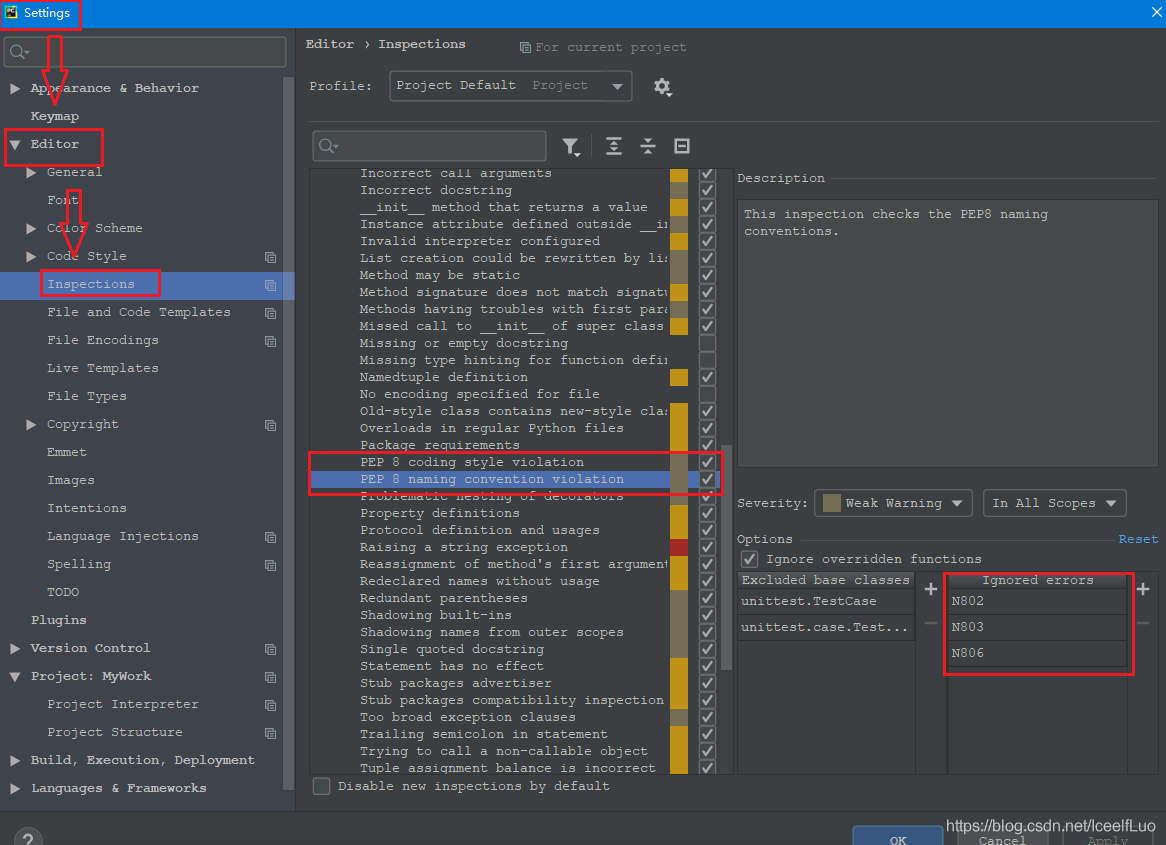Open the Plugins settings page
The image size is (1166, 845).
pyautogui.click(x=58, y=620)
